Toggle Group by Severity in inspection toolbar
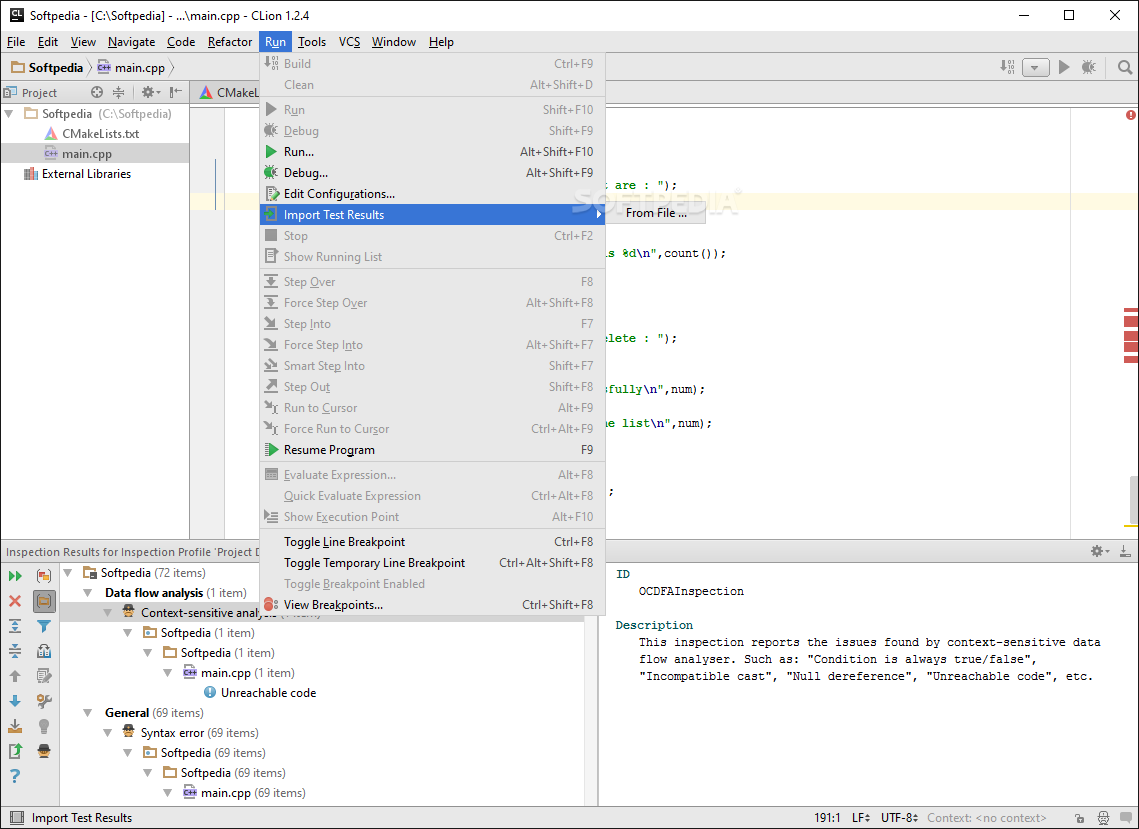 [44, 576]
